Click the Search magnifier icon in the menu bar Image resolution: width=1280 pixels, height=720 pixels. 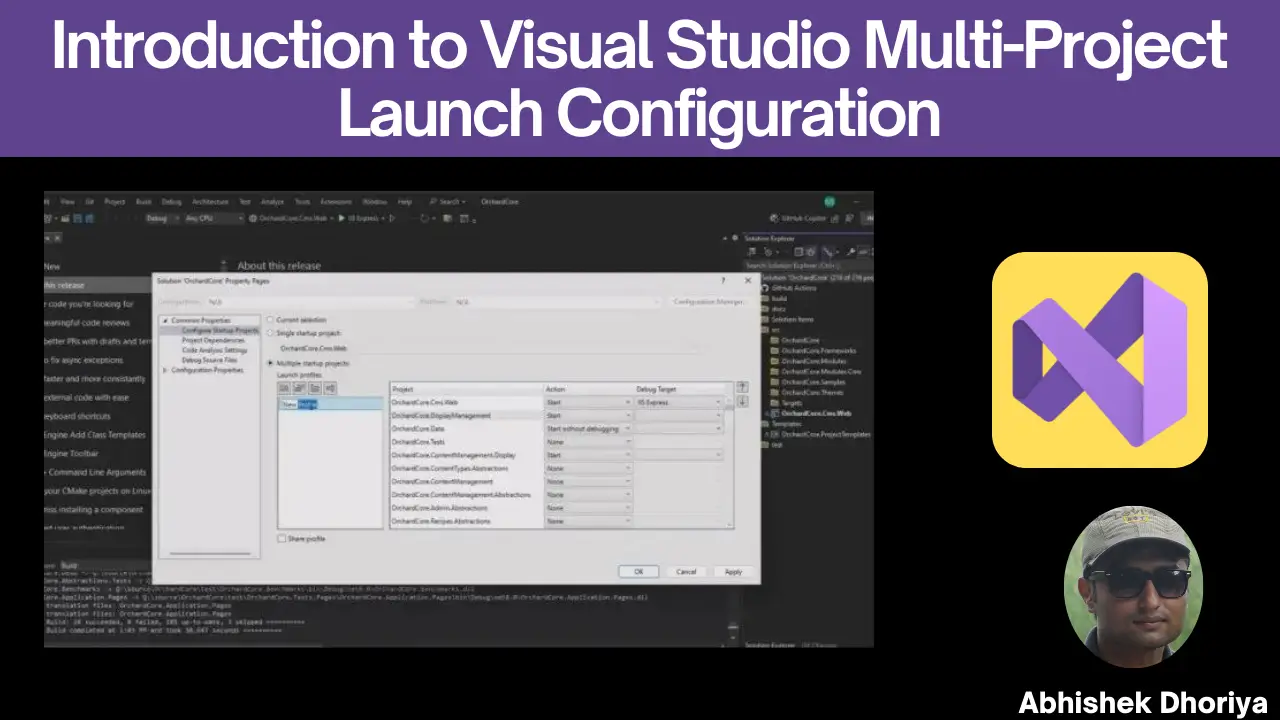[434, 202]
